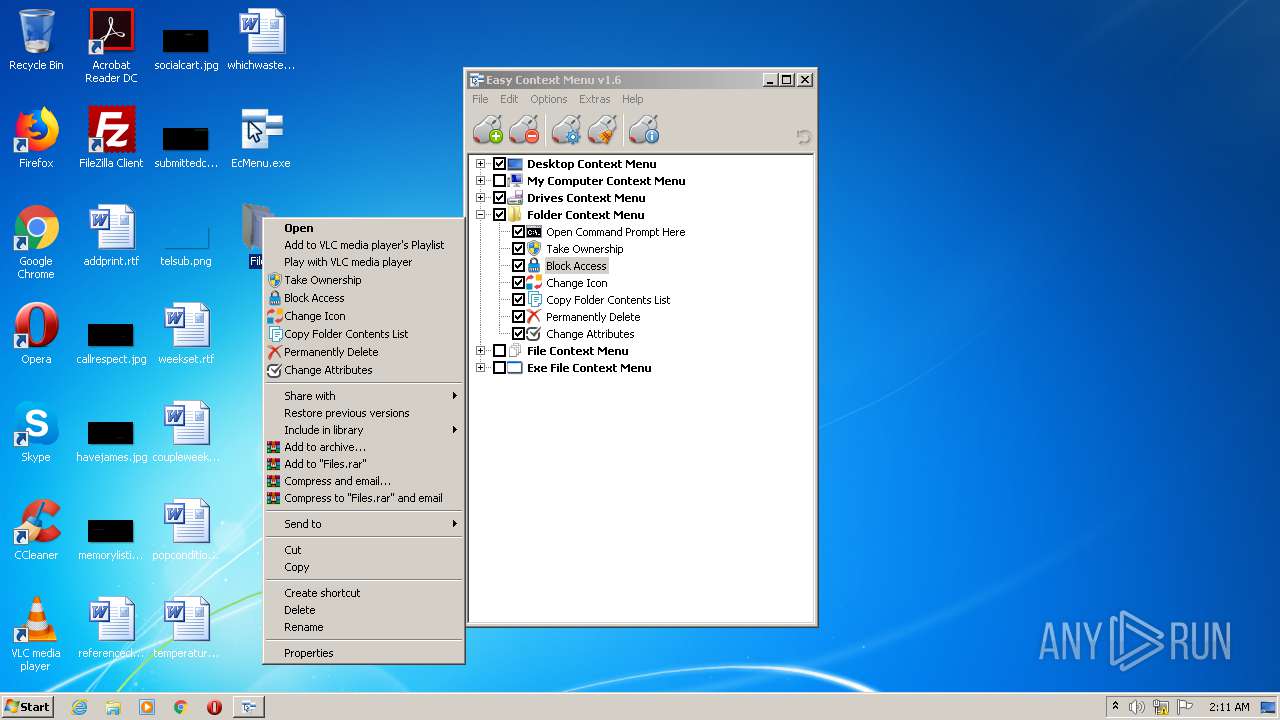Click Restore previous versions

pyautogui.click(x=363, y=413)
